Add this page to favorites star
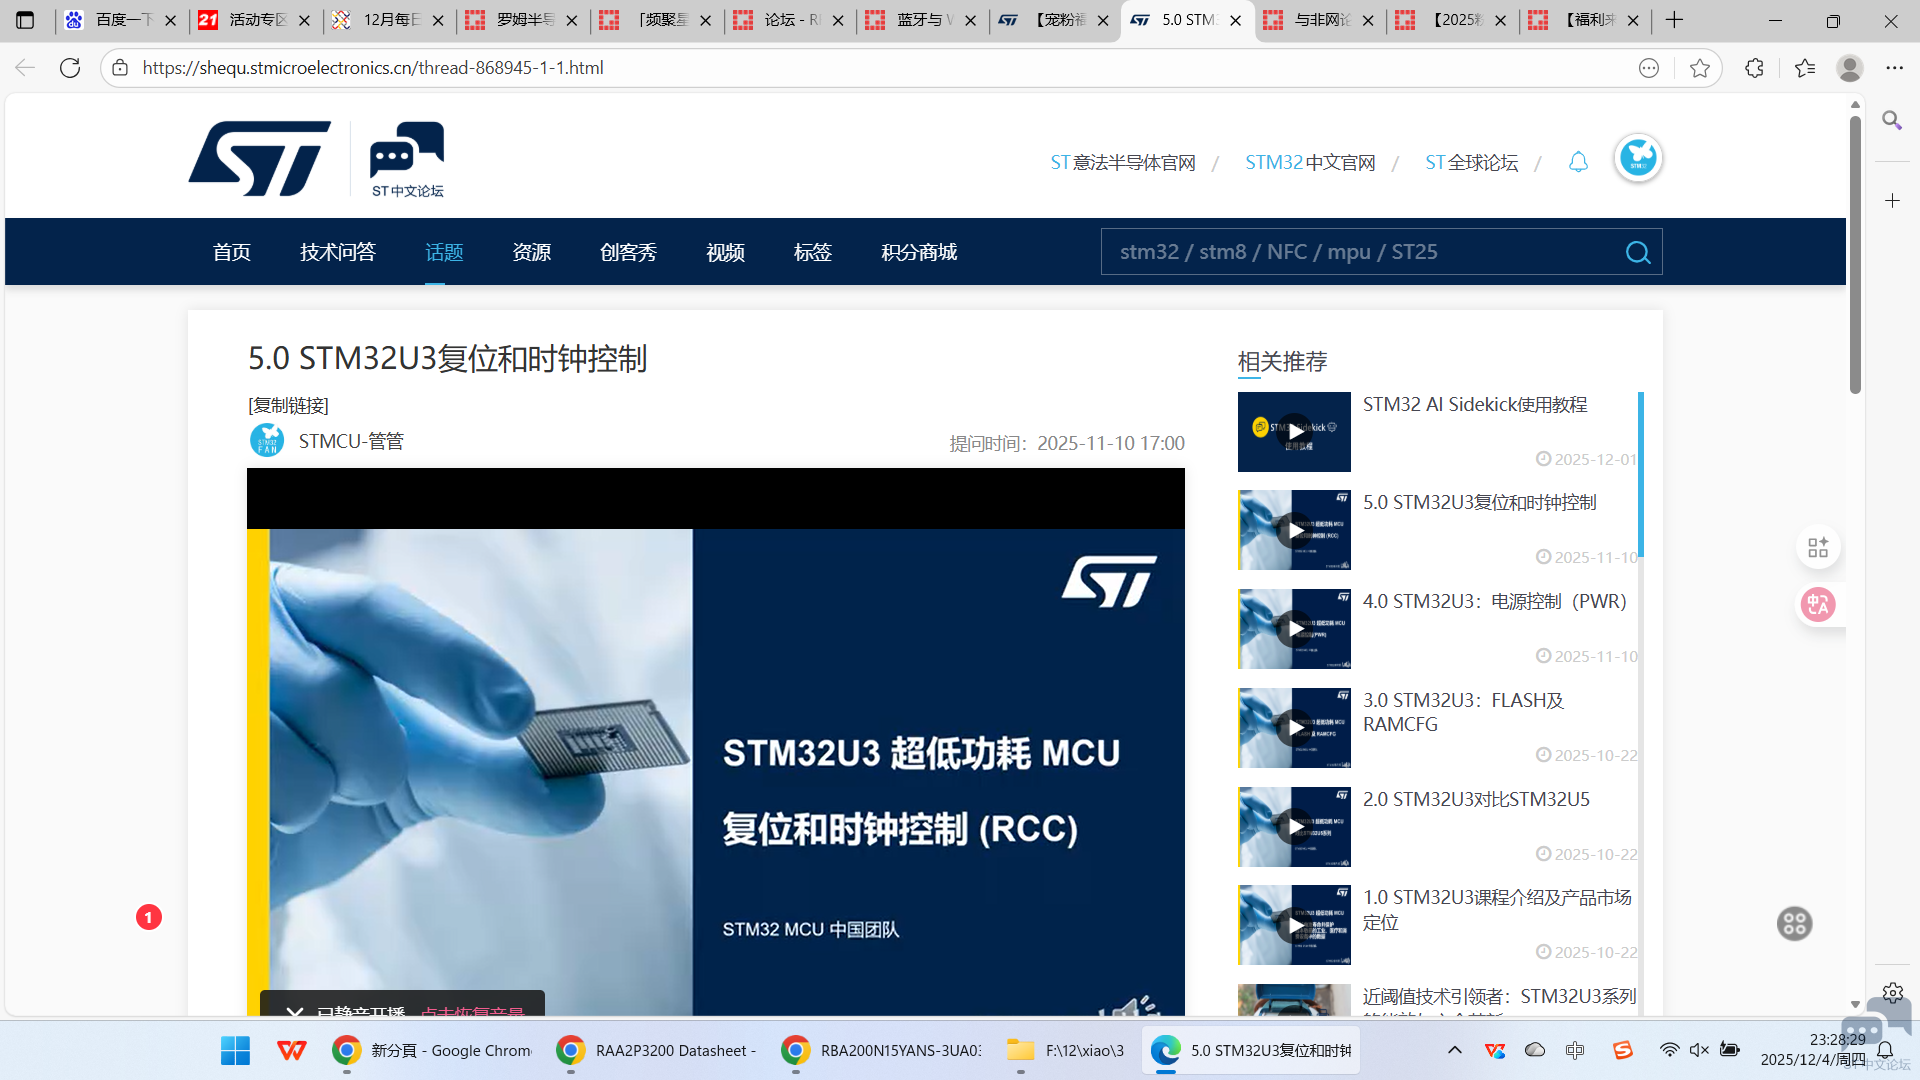The height and width of the screenshot is (1080, 1920). [x=1699, y=68]
